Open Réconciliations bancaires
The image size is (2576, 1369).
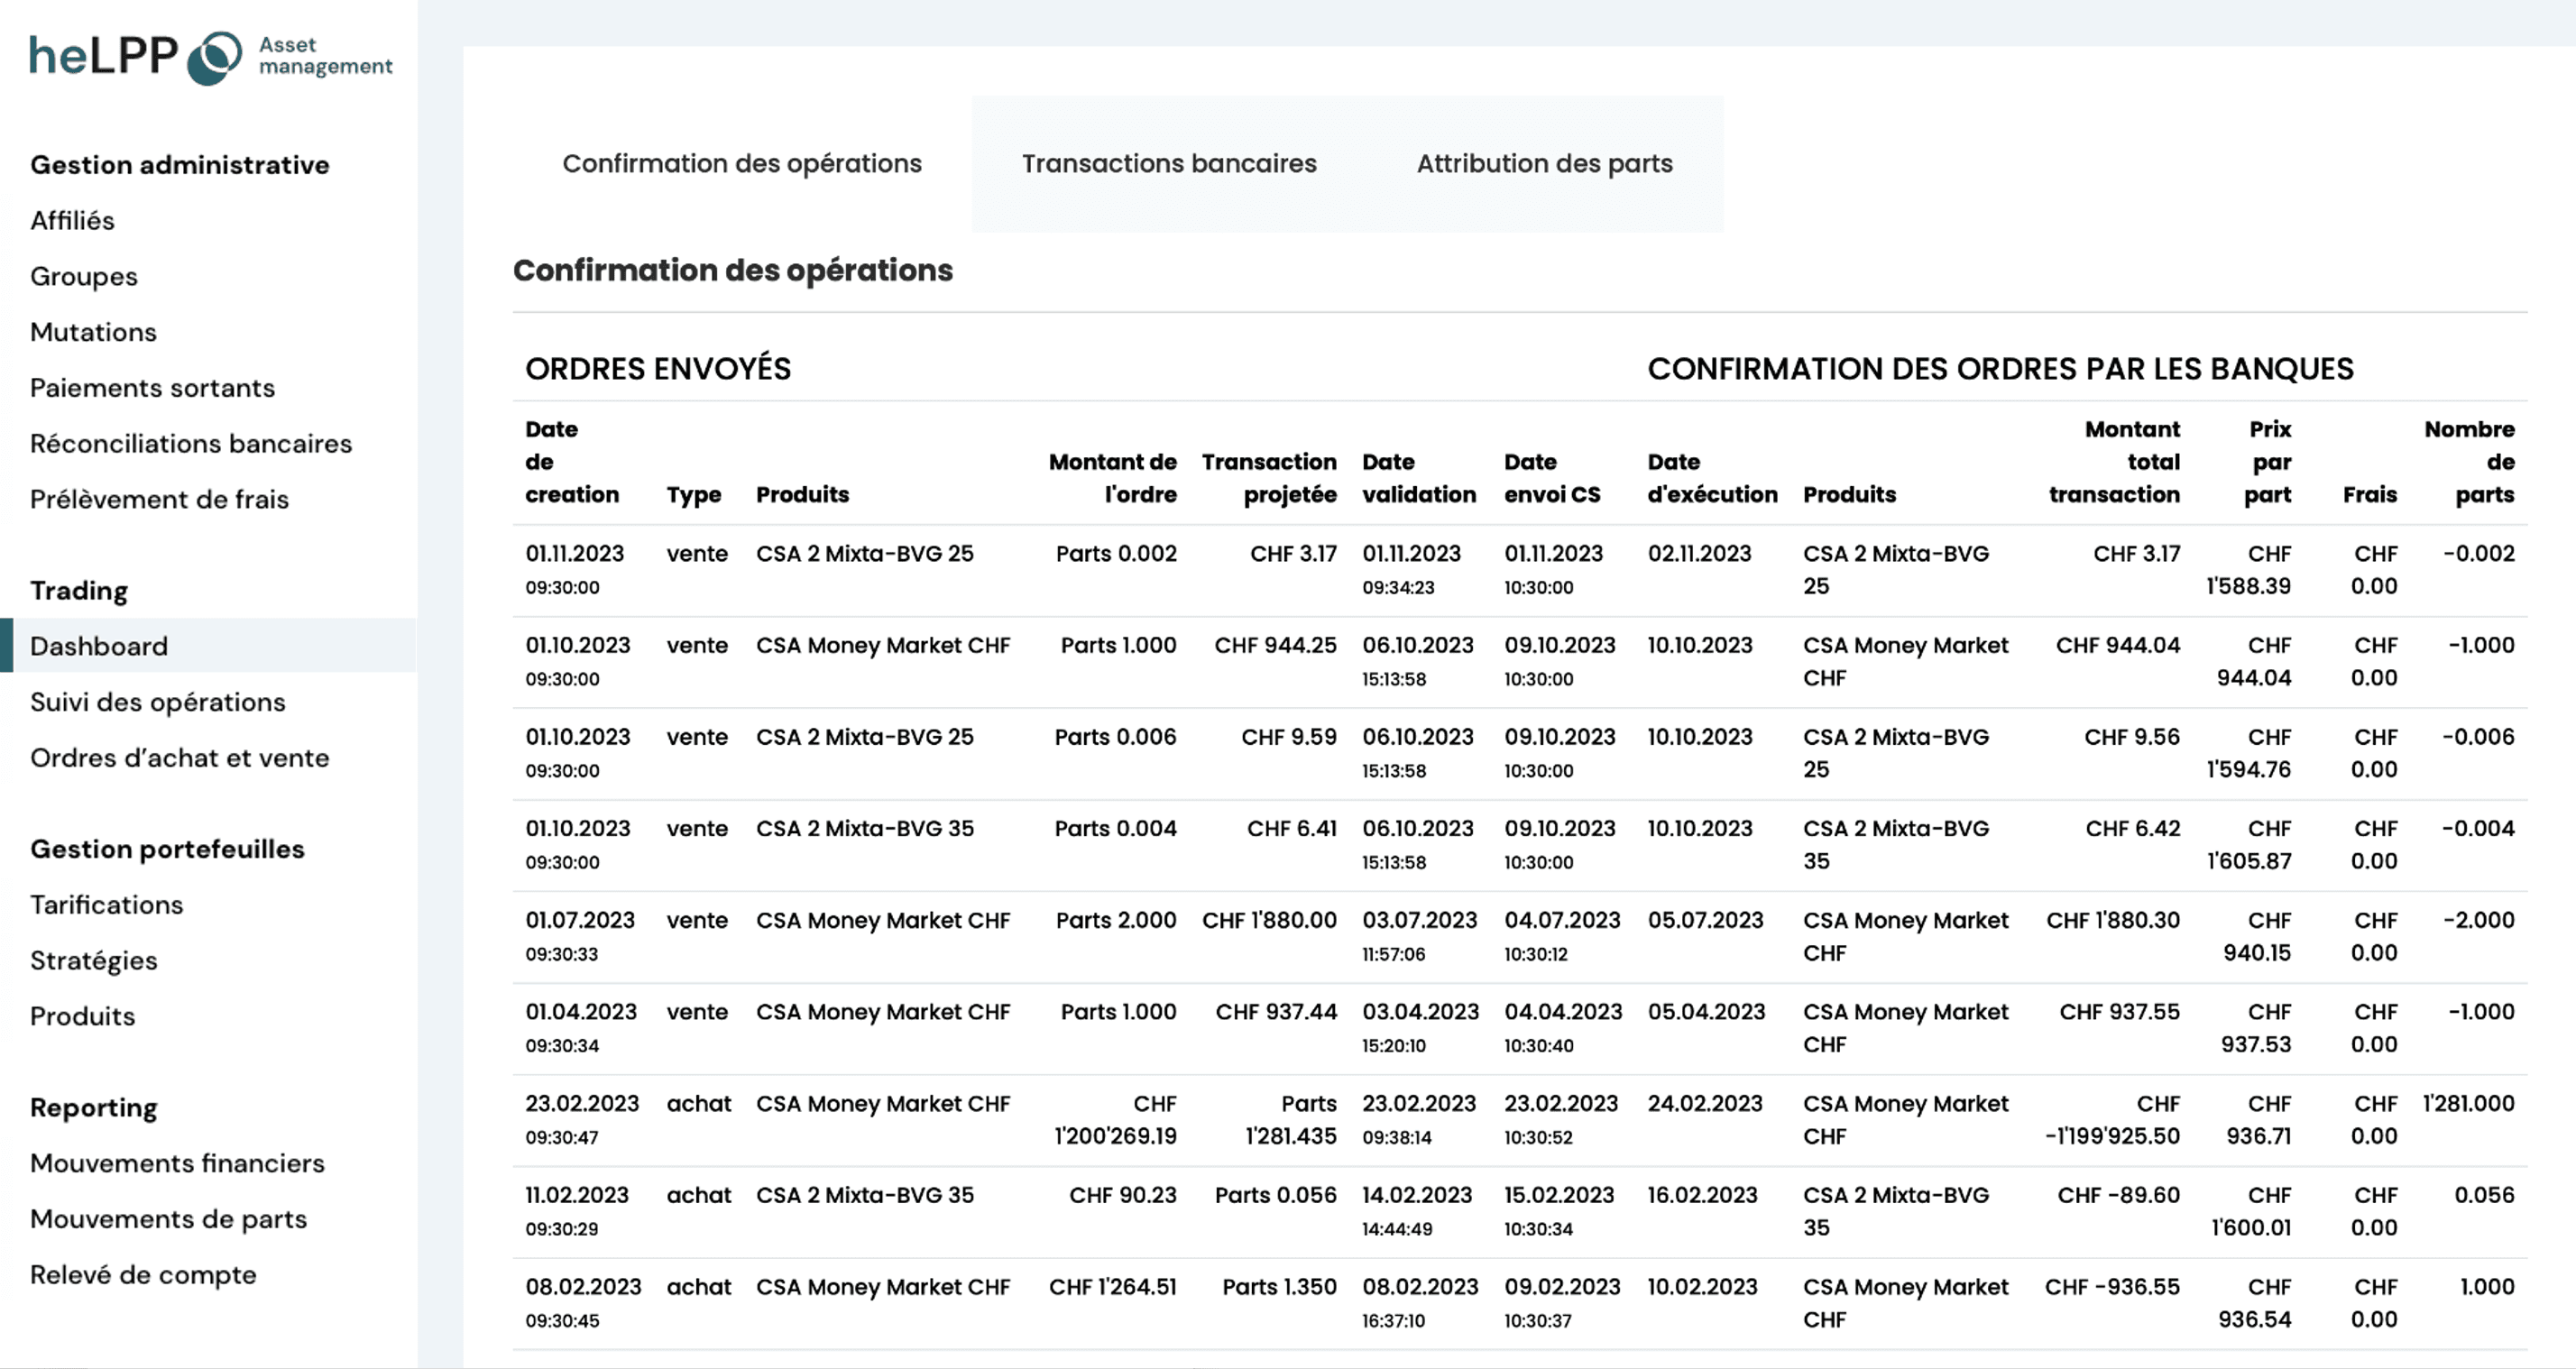190,443
